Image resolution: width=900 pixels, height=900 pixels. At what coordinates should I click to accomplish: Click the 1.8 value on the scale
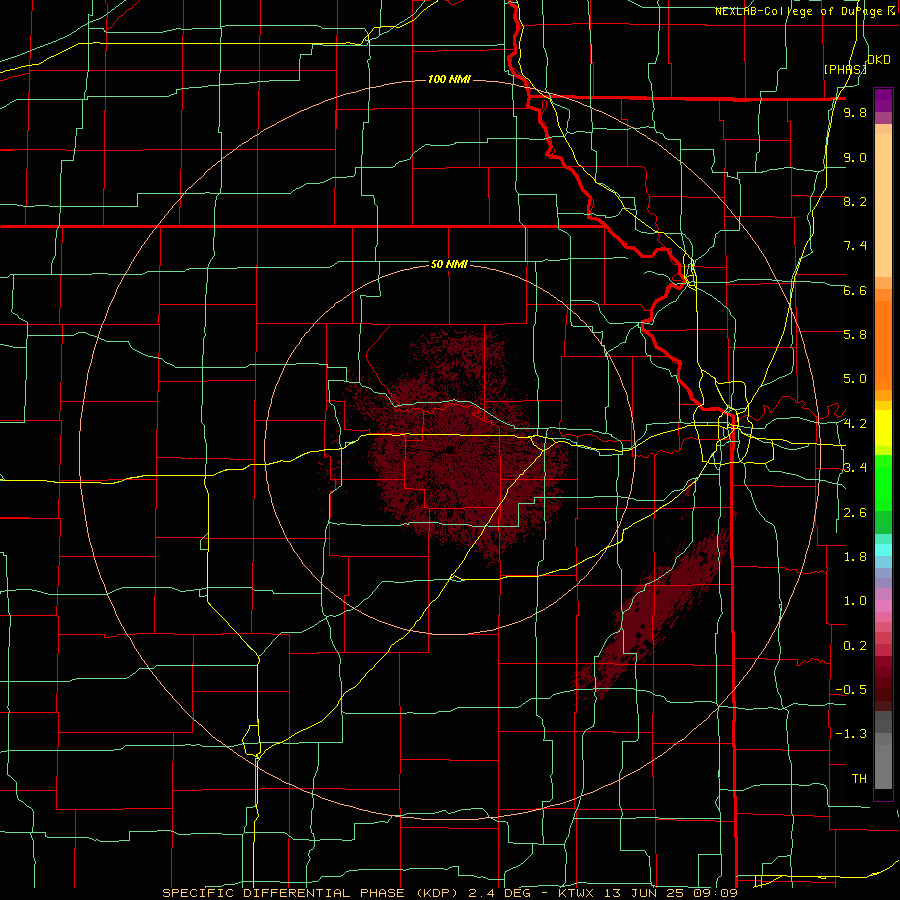click(x=855, y=557)
